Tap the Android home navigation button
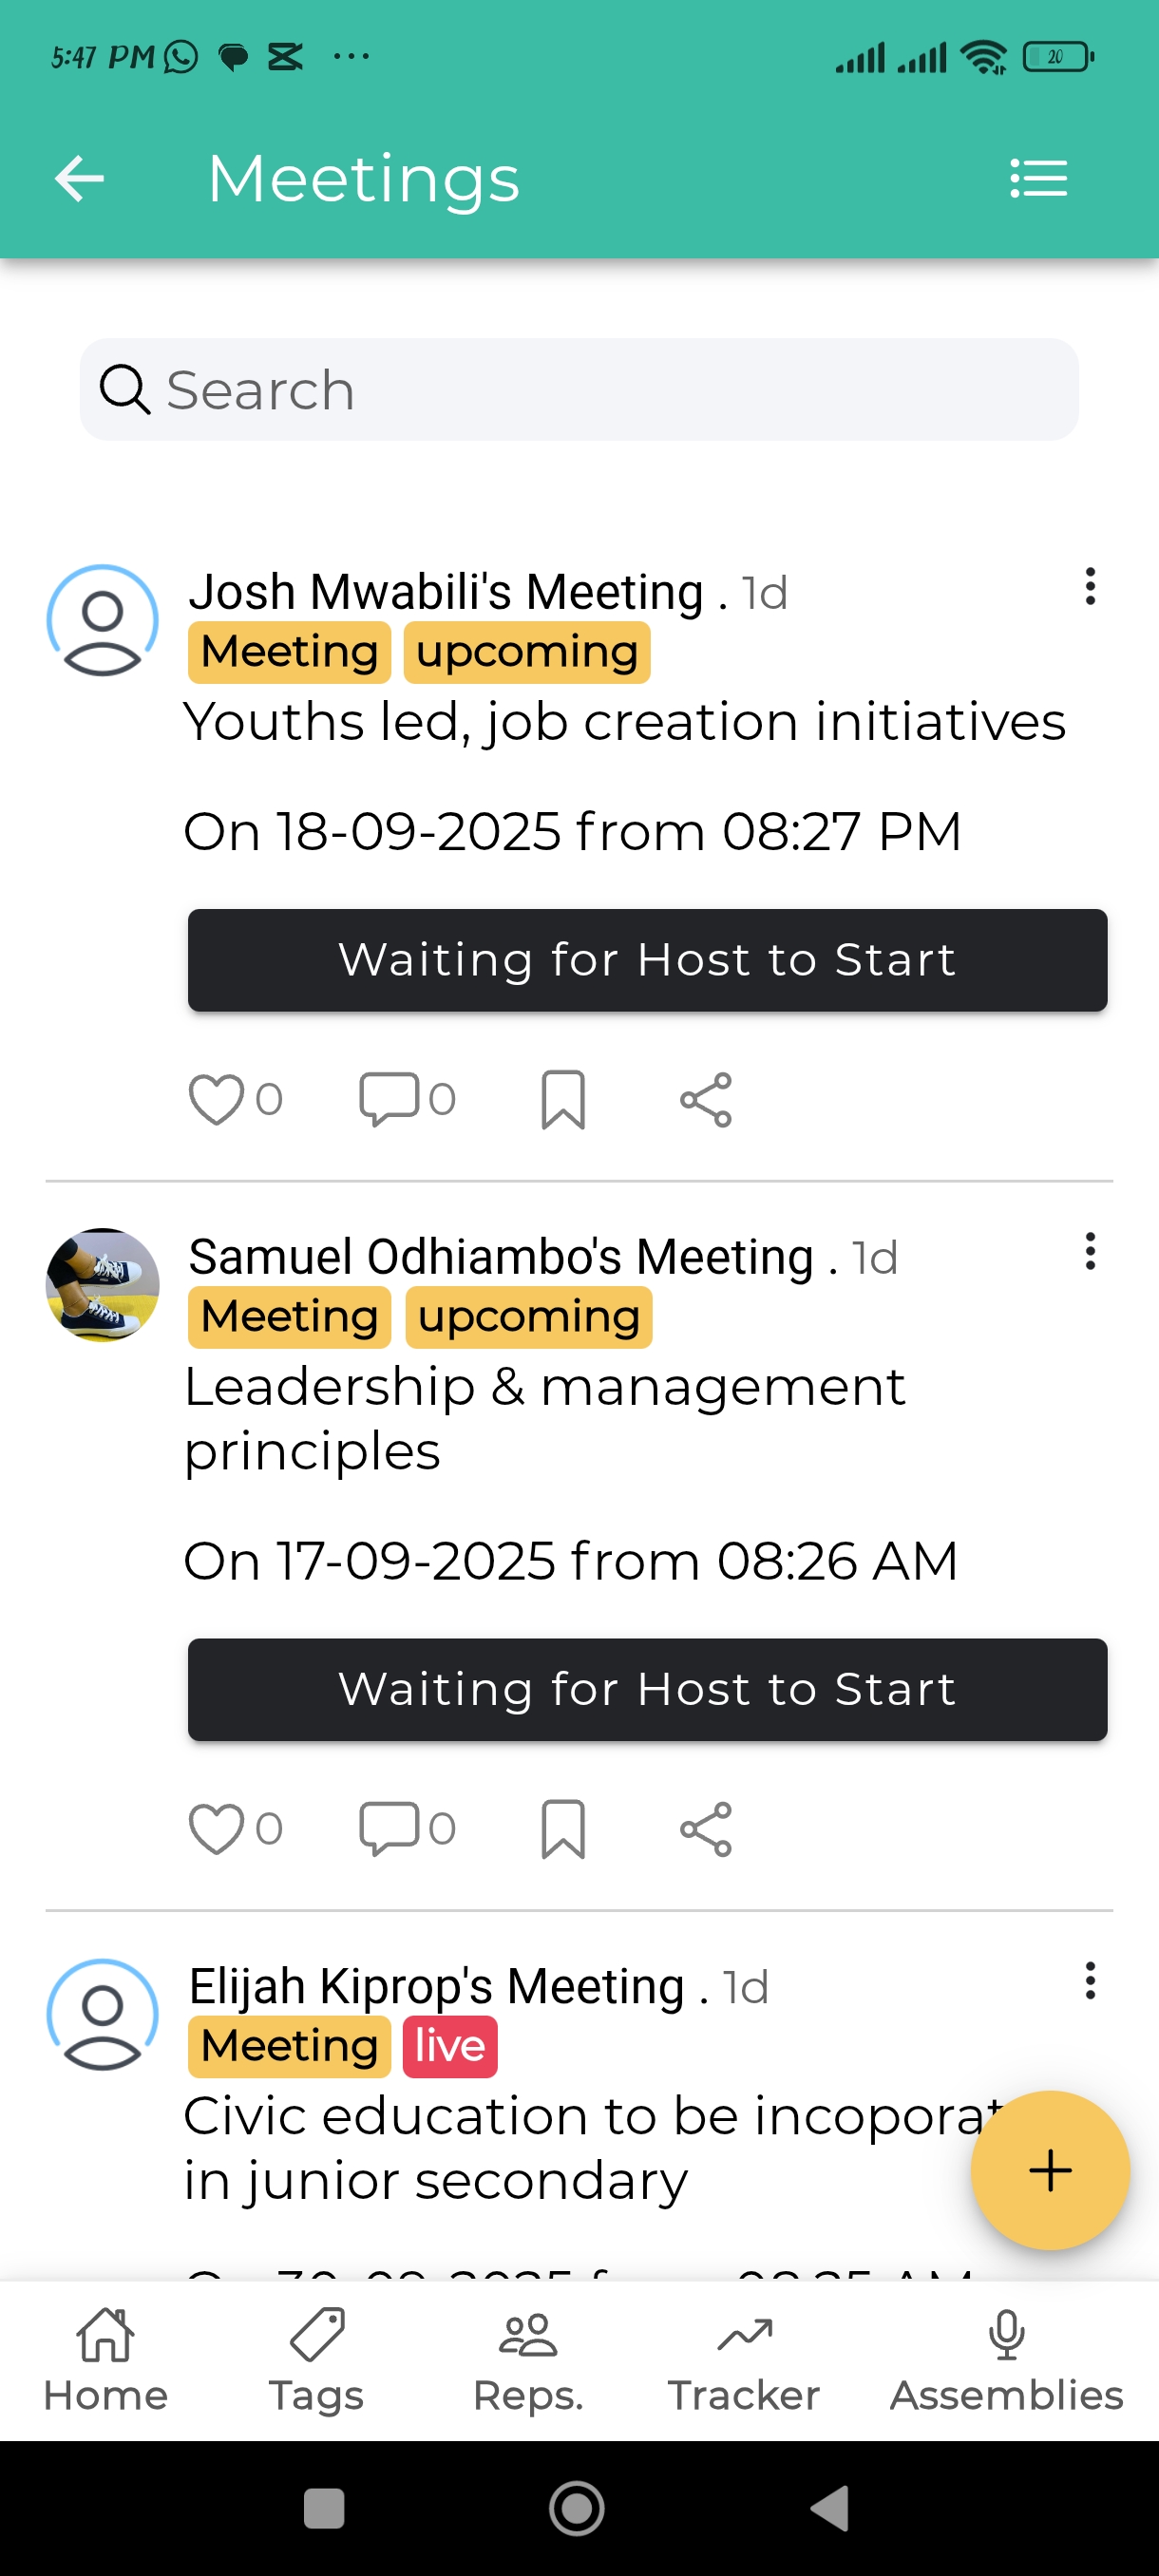Image resolution: width=1159 pixels, height=2576 pixels. coord(577,2508)
